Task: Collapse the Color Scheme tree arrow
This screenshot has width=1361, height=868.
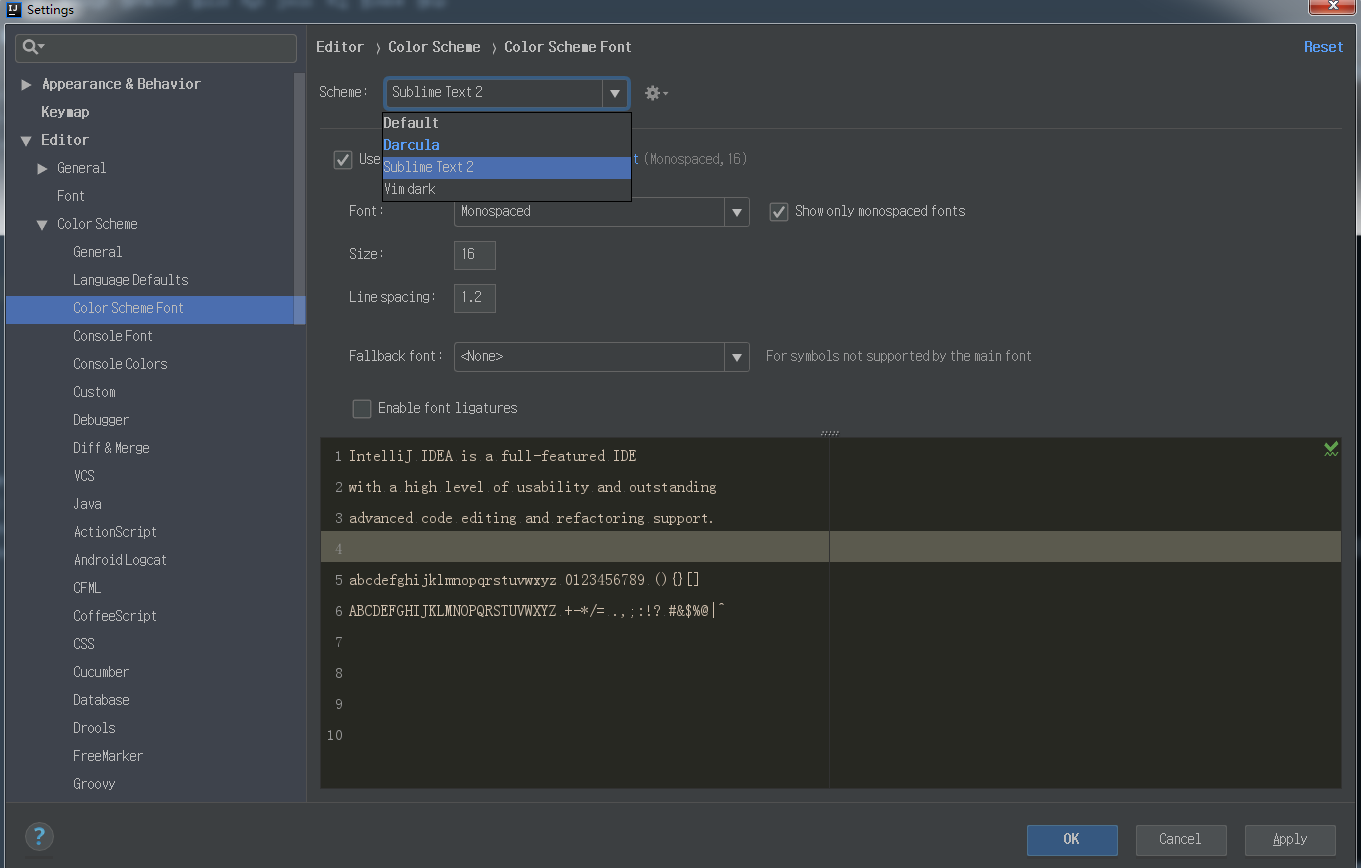Action: click(42, 224)
